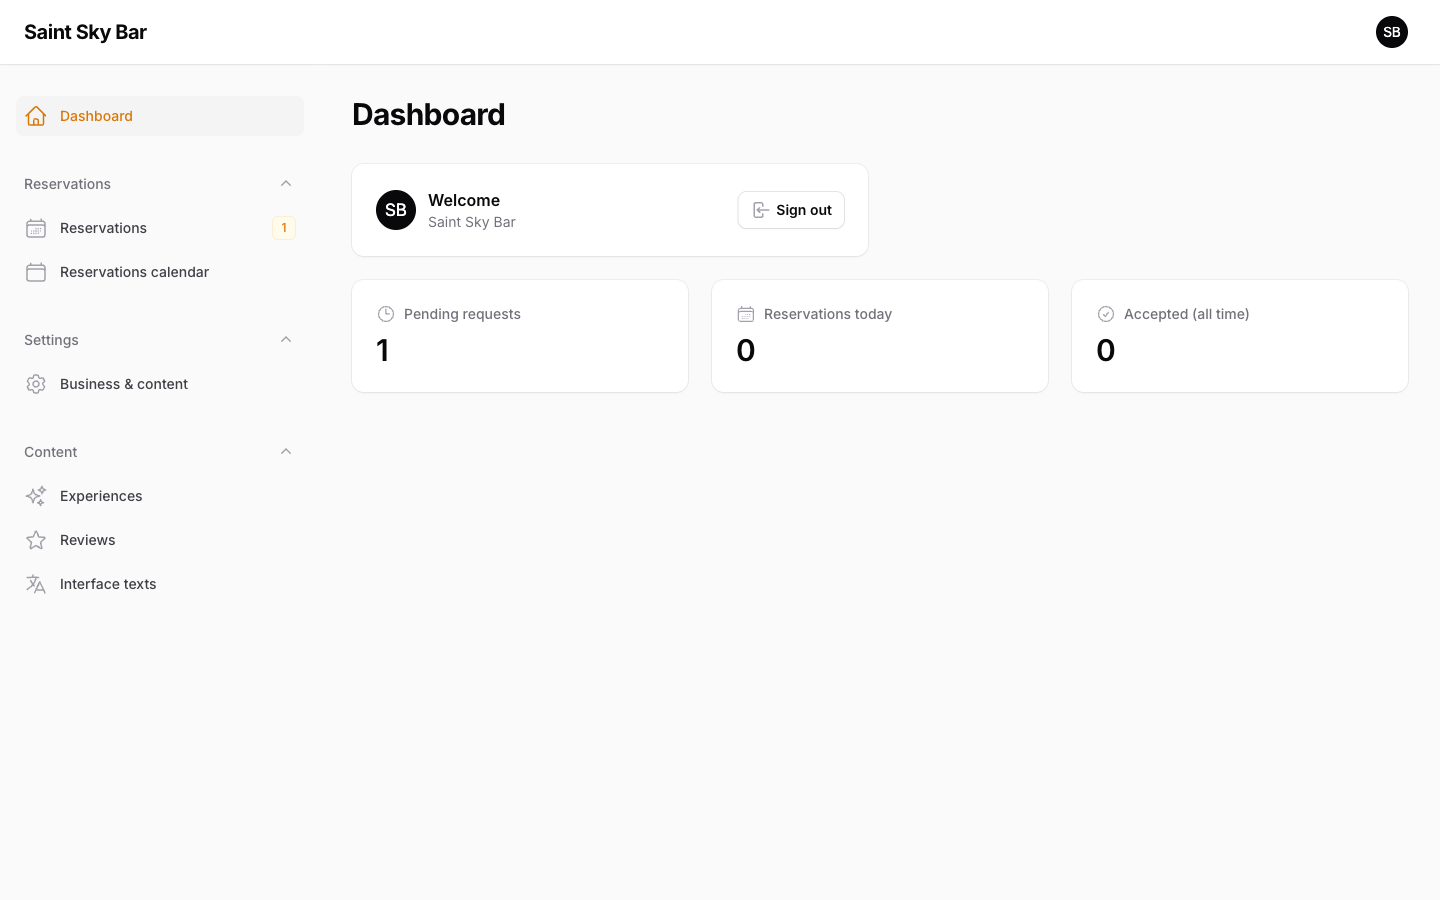Click the pending badge on Reservations

coord(284,228)
